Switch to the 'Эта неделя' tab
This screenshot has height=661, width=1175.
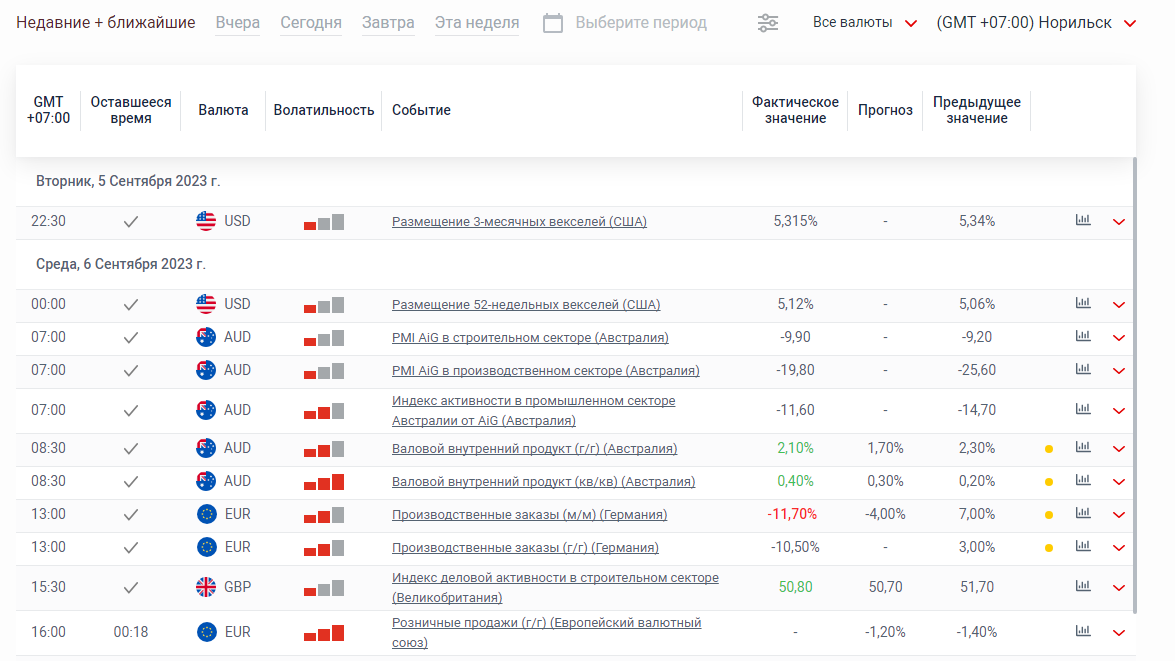(x=477, y=22)
